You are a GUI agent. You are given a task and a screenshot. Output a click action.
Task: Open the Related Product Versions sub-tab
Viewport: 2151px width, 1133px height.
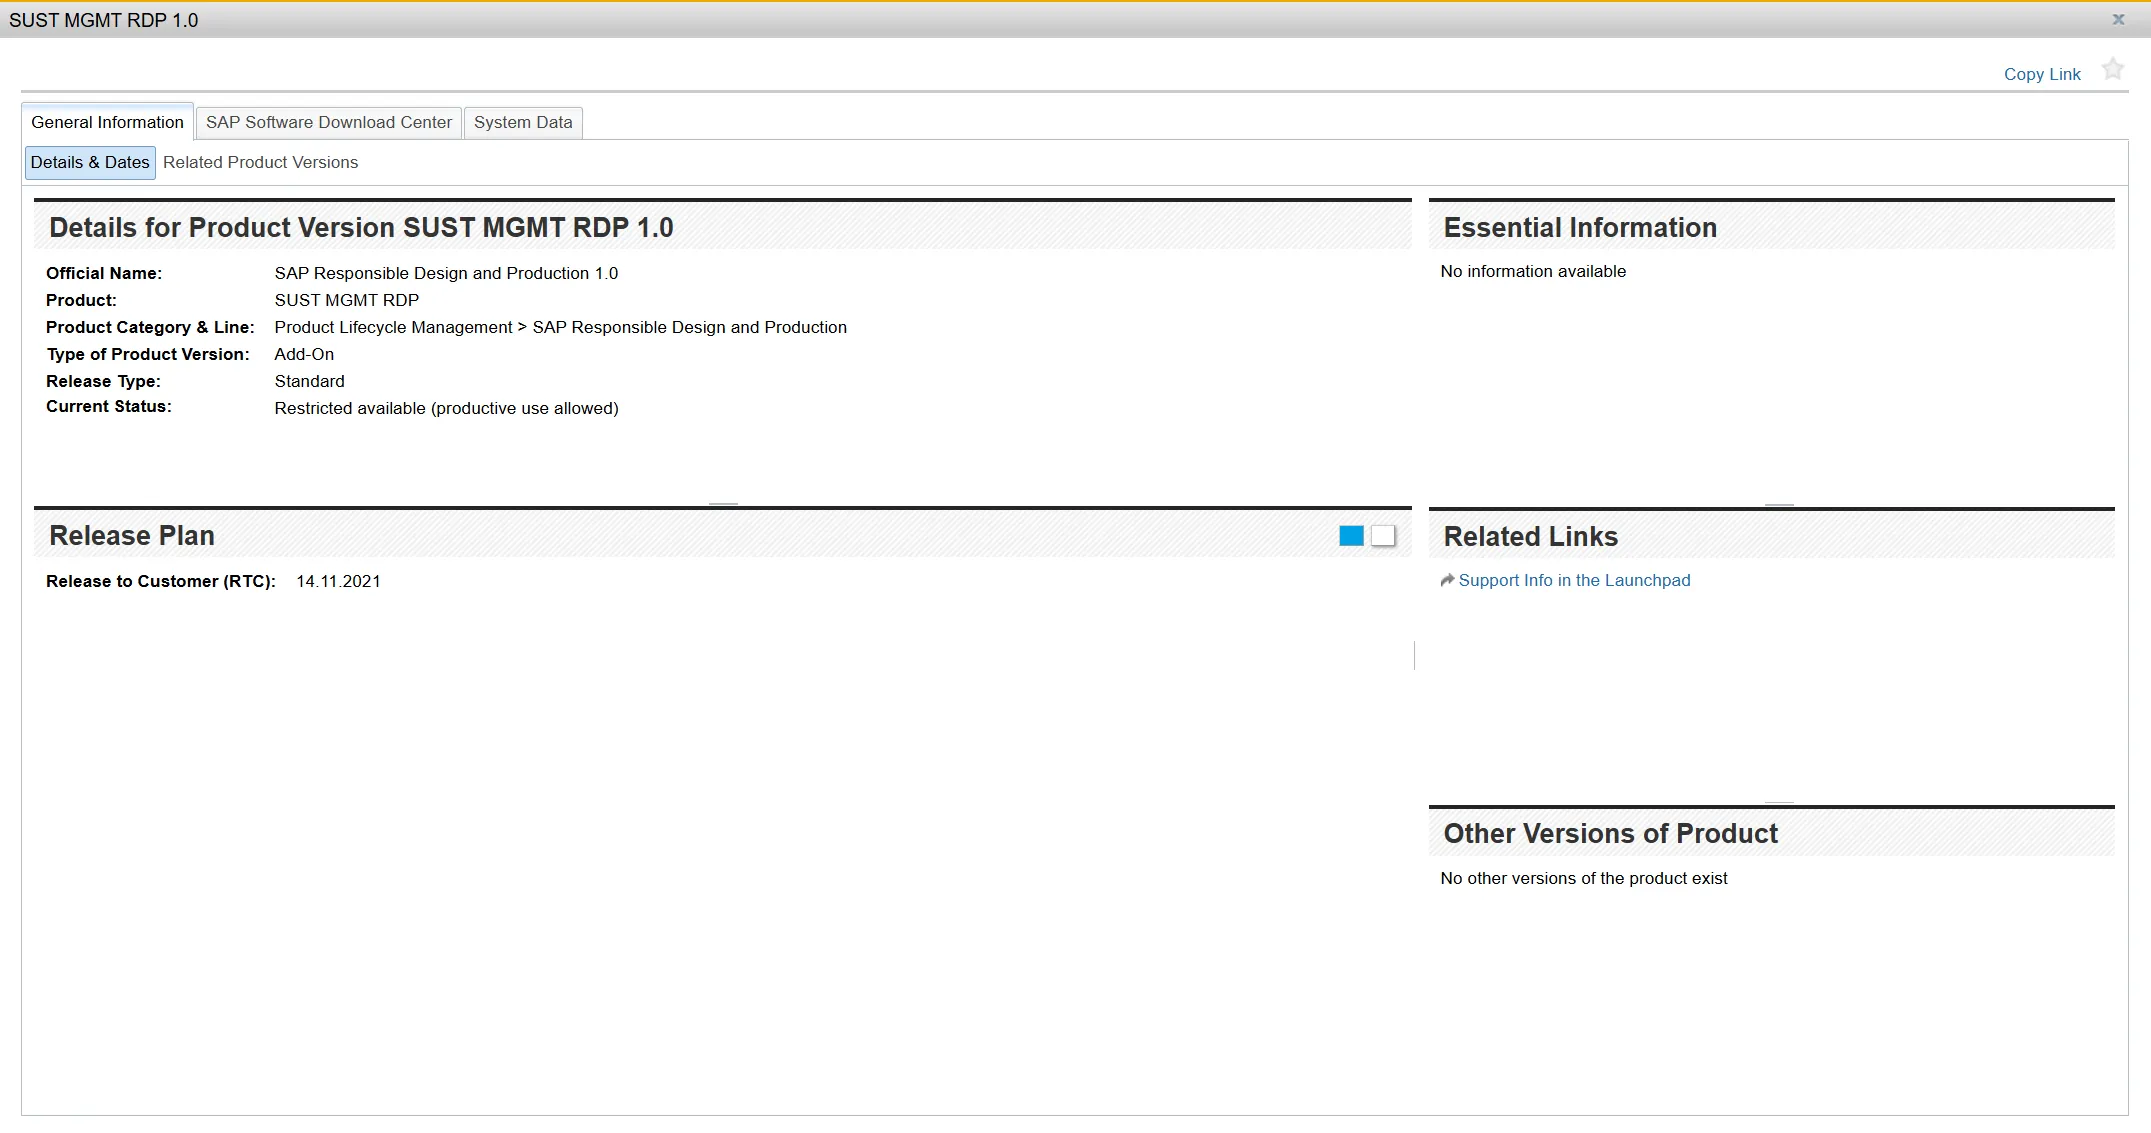260,163
